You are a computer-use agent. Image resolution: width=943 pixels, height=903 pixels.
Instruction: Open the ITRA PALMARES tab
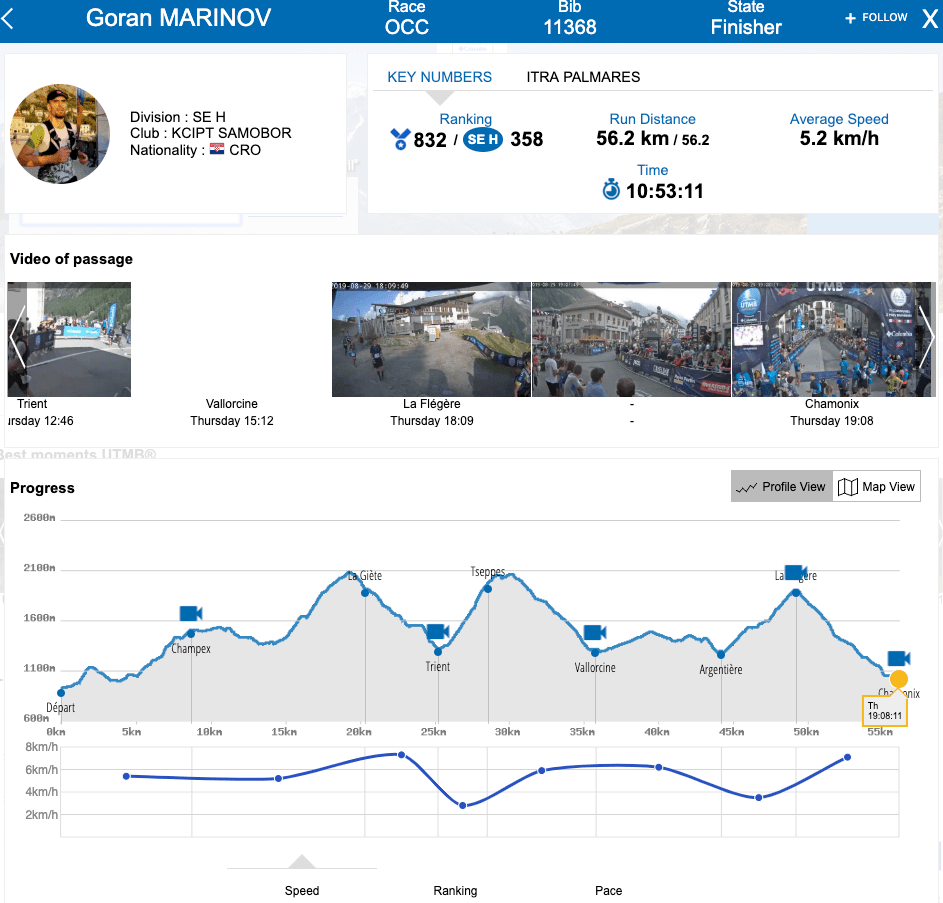click(583, 77)
